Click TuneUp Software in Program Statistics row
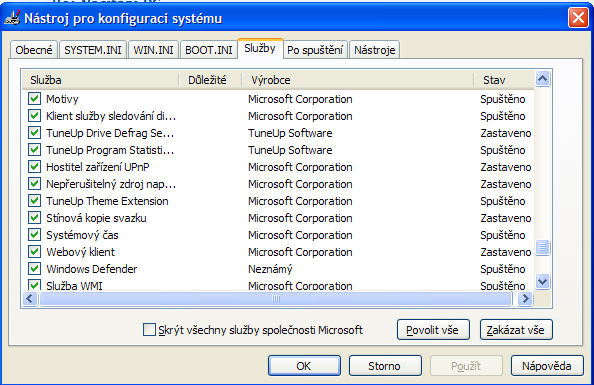Screen dimensions: 594x385 (290, 150)
